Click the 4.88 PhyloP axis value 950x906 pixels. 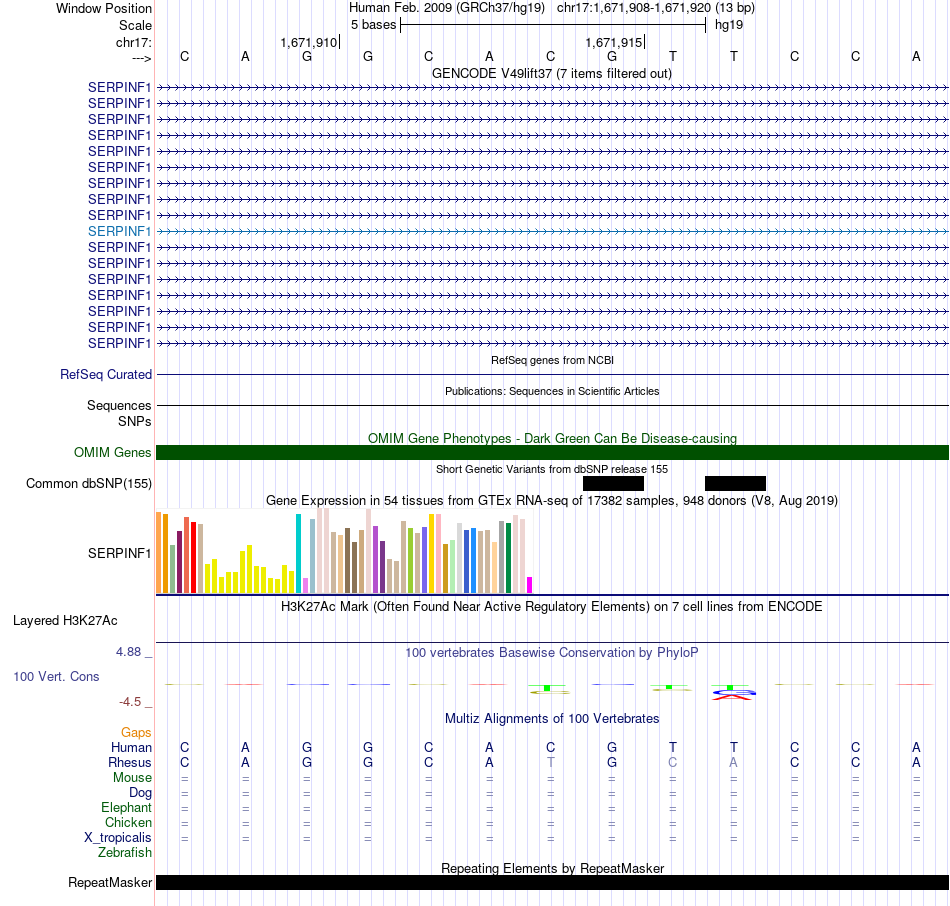coord(128,652)
